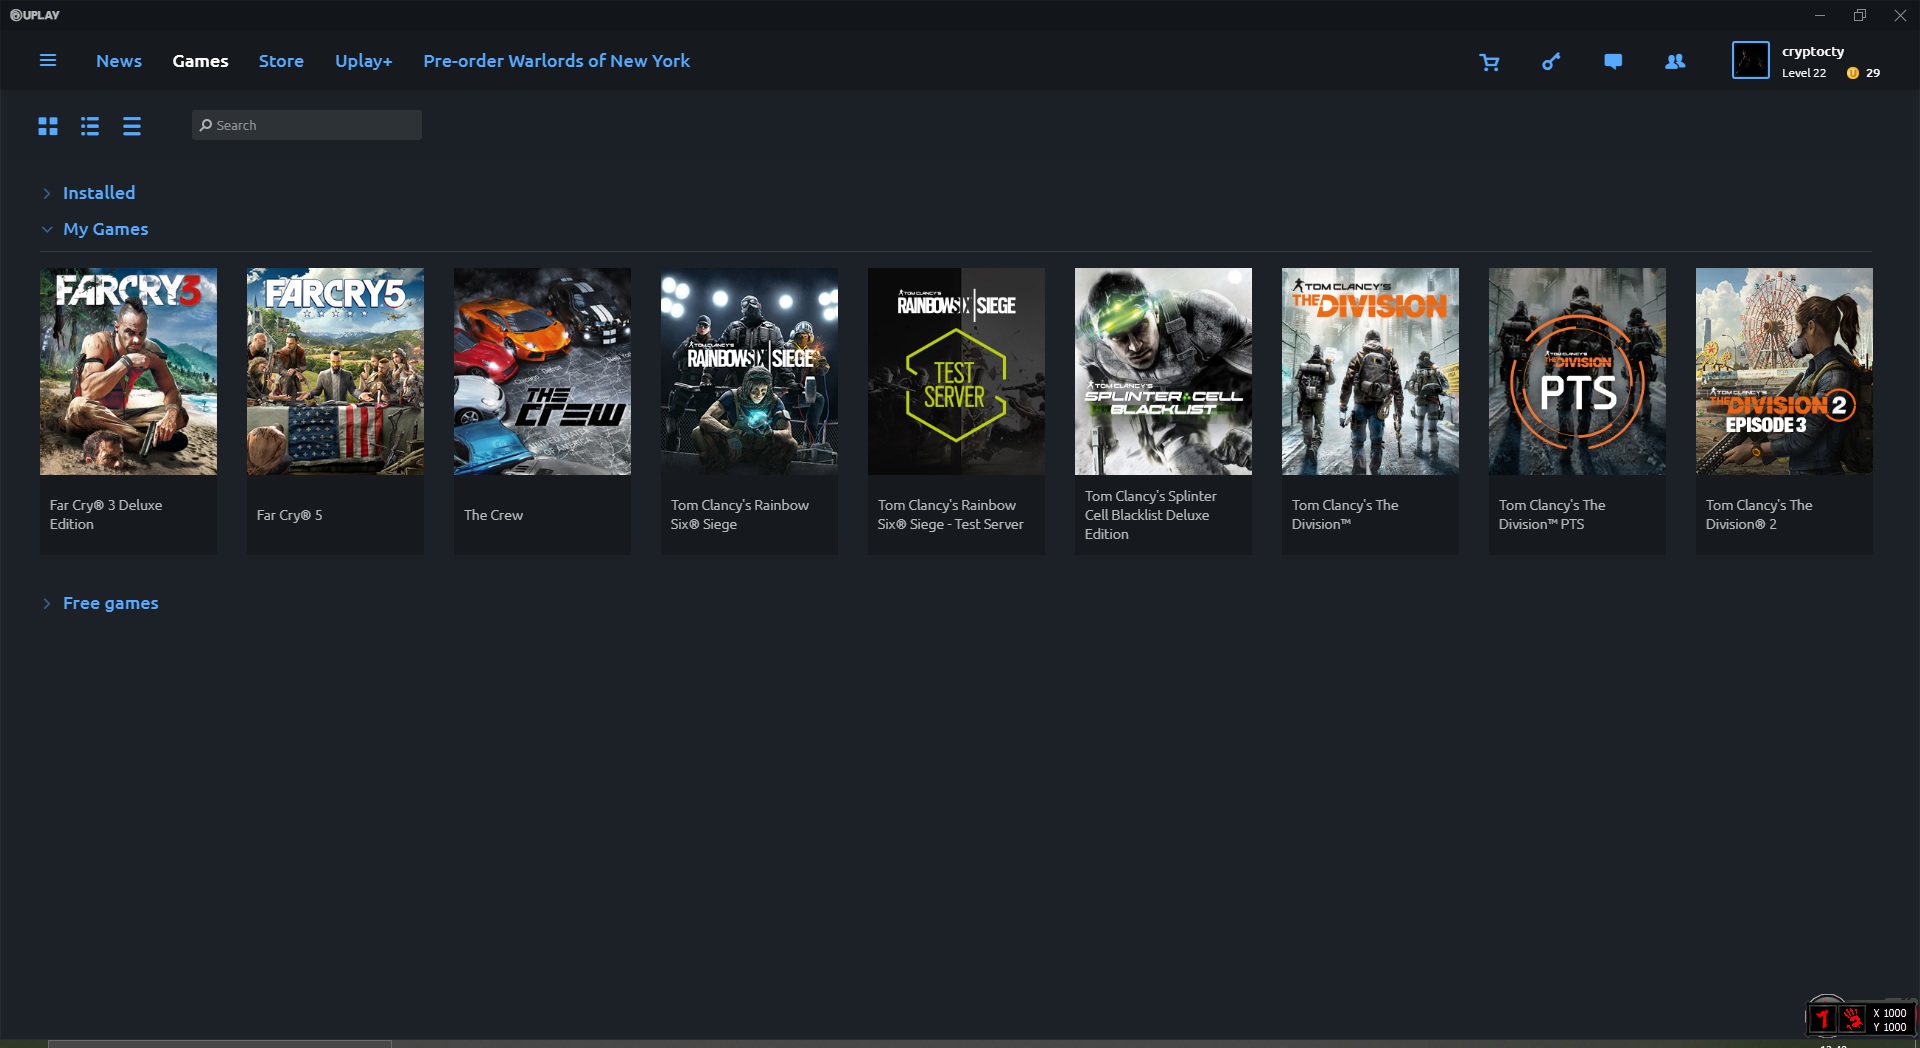Click the Uplay logo in title bar

(x=35, y=15)
